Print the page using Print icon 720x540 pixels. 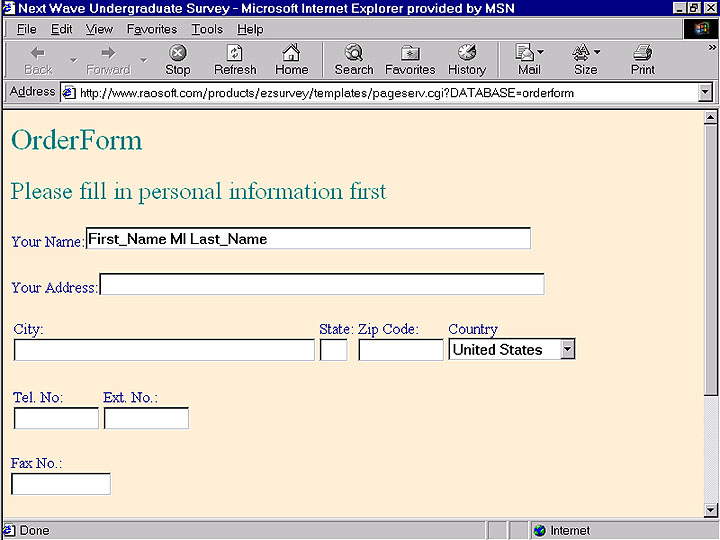(x=642, y=61)
